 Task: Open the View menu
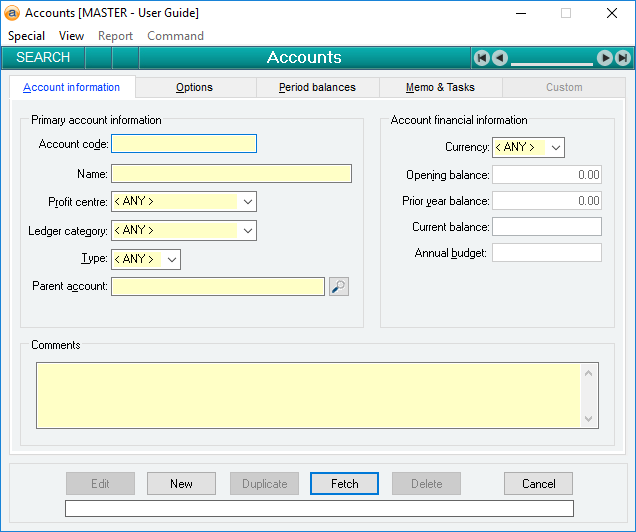tap(71, 36)
